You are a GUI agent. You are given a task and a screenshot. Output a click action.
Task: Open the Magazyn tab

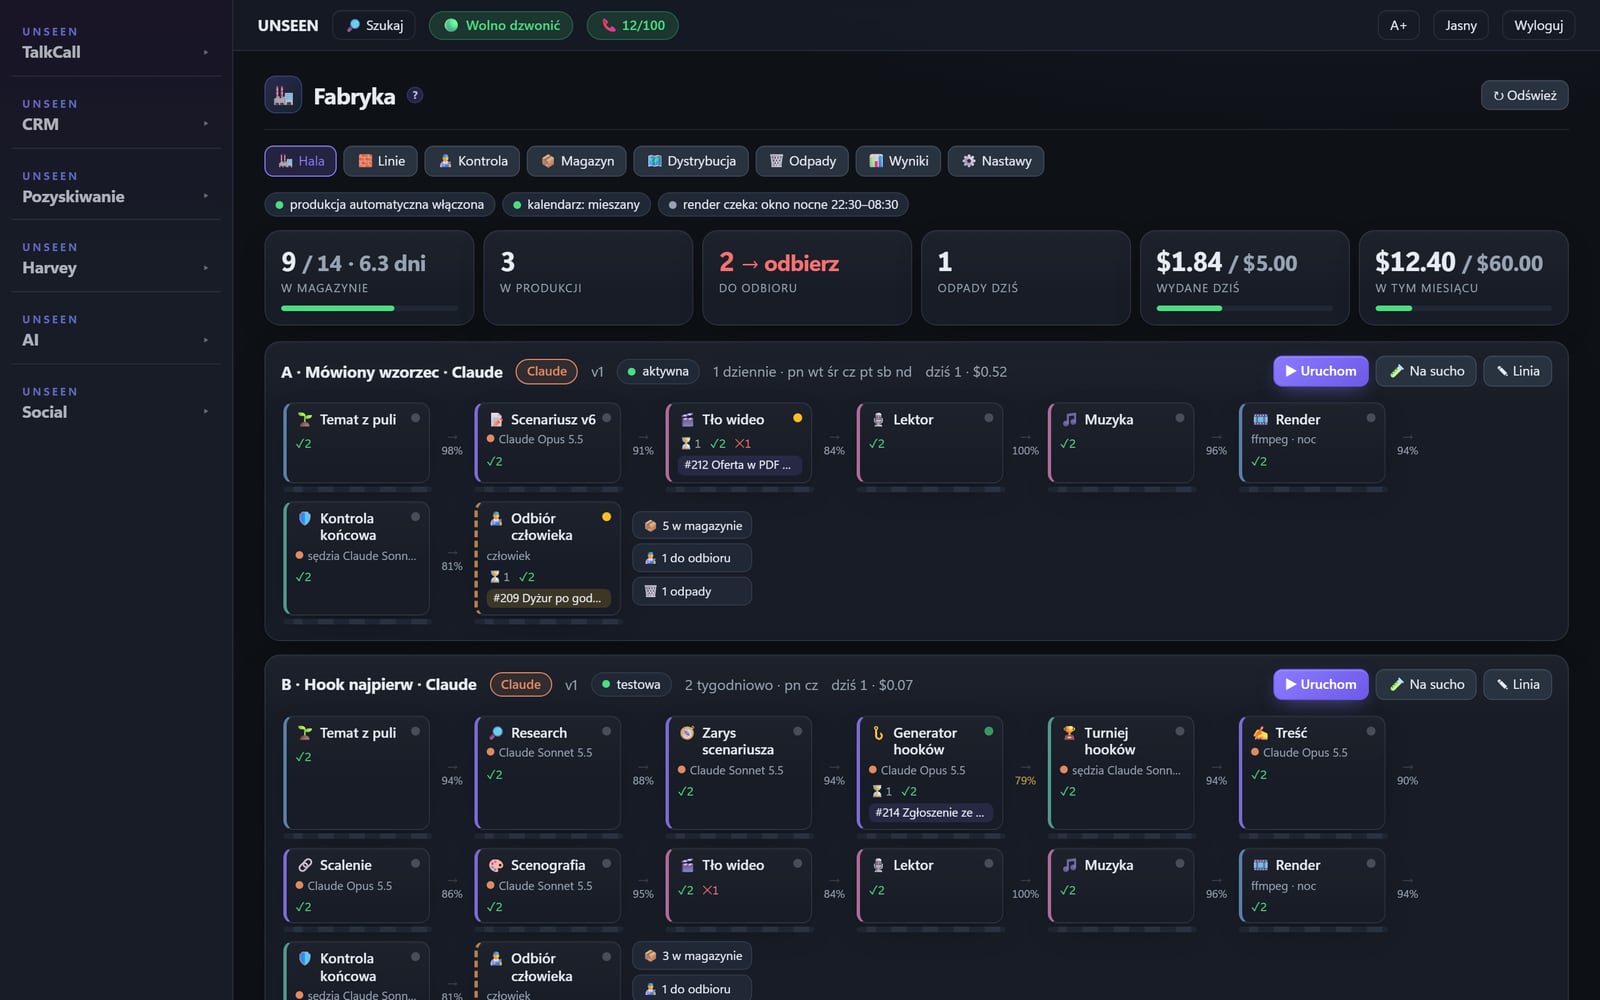click(x=577, y=161)
